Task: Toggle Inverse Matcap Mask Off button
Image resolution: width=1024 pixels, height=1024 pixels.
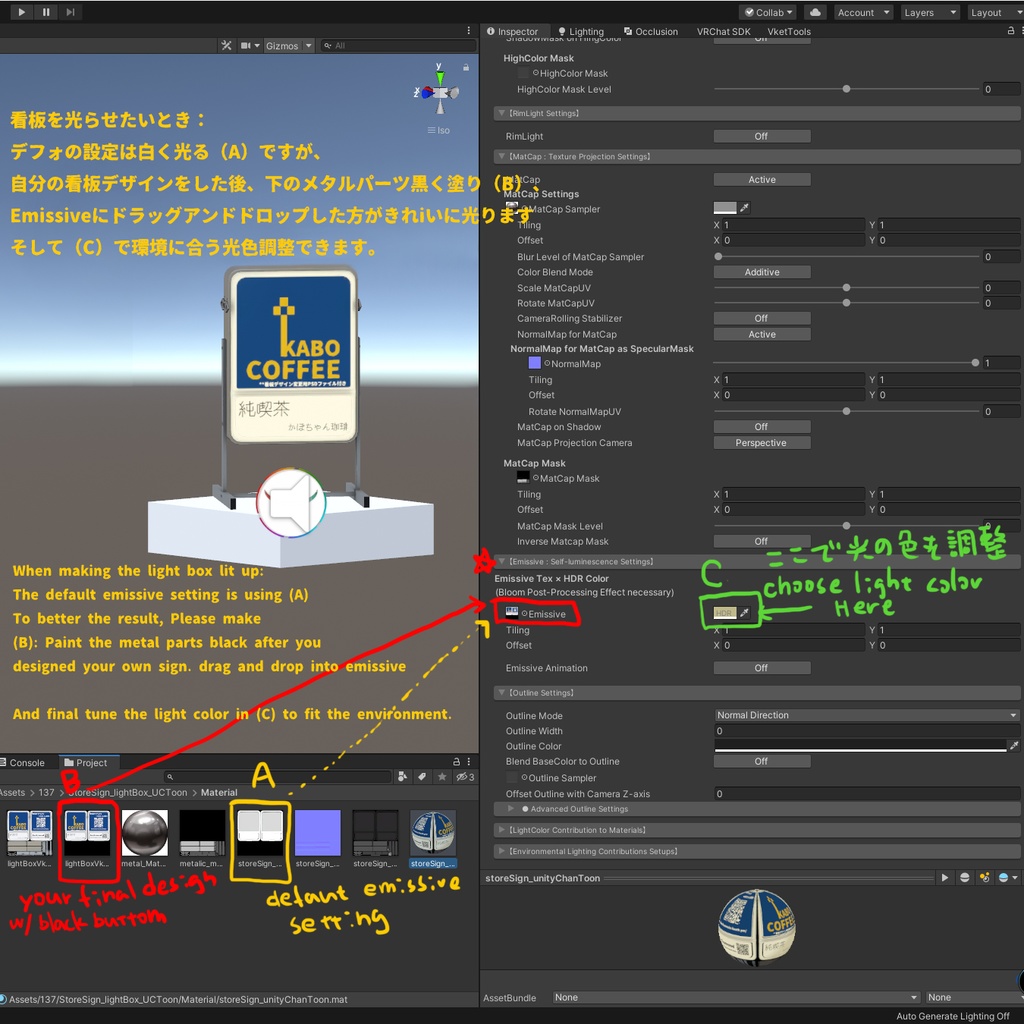Action: coord(761,541)
